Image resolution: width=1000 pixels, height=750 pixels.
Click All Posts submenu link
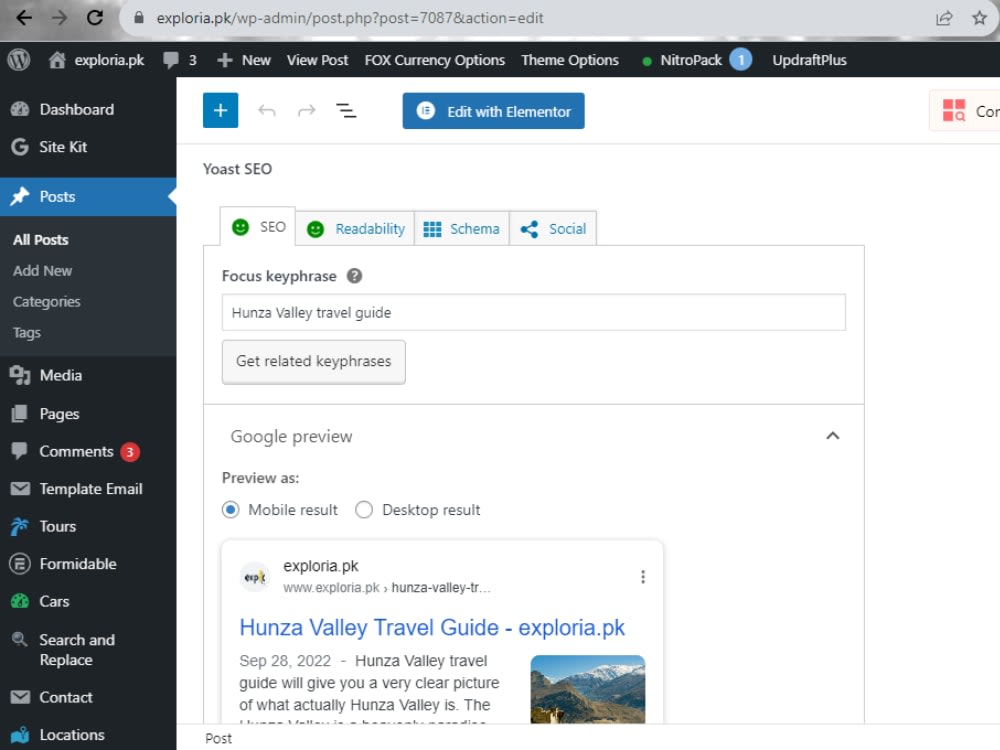pos(41,240)
